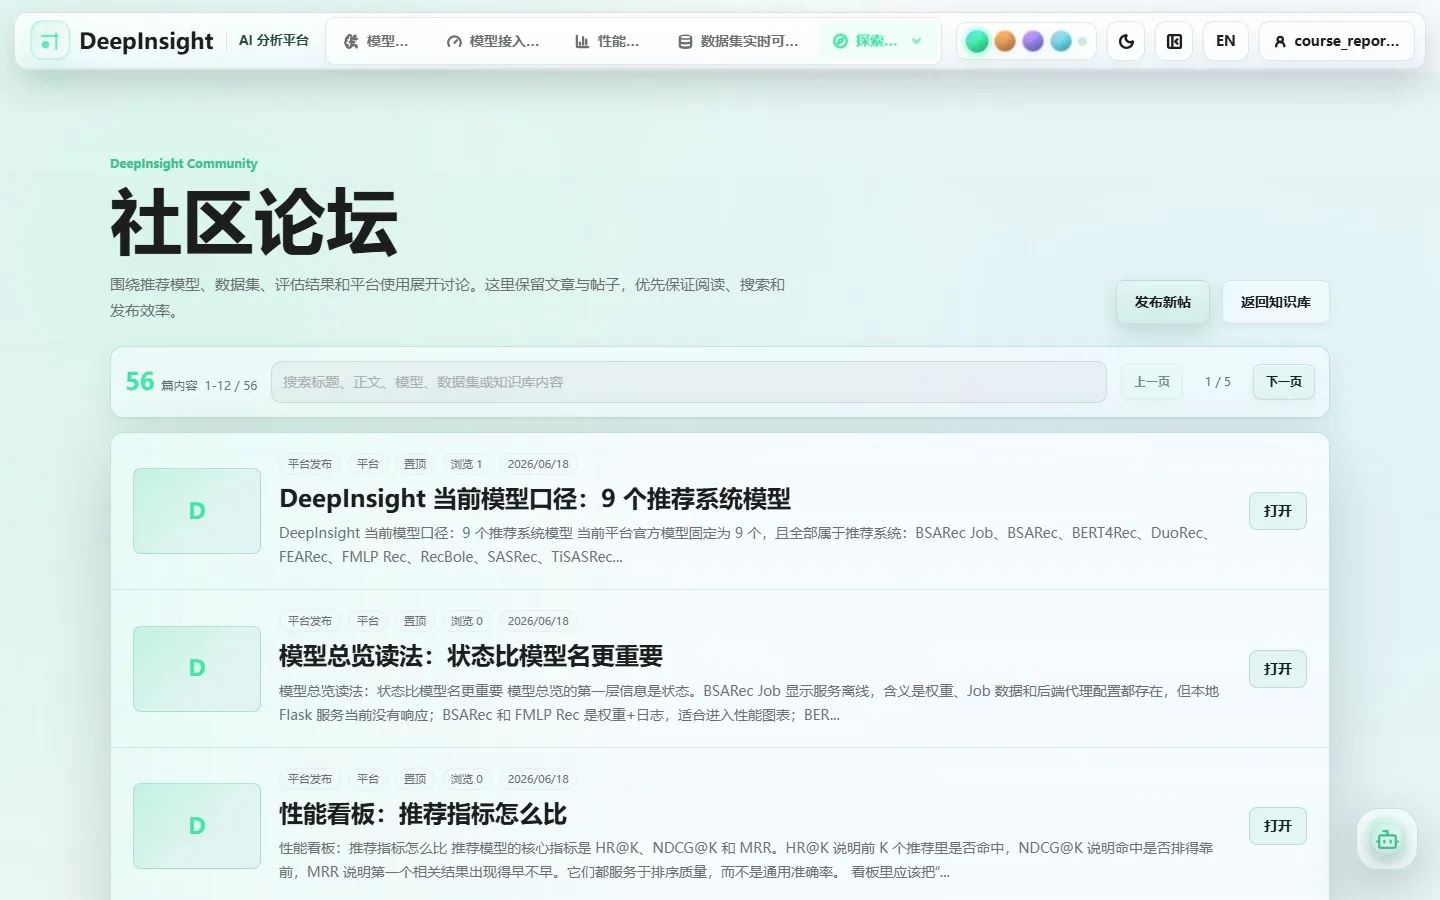Image resolution: width=1440 pixels, height=900 pixels.
Task: Click the D thumbnail of 当前模型口径 post
Action: 197,511
